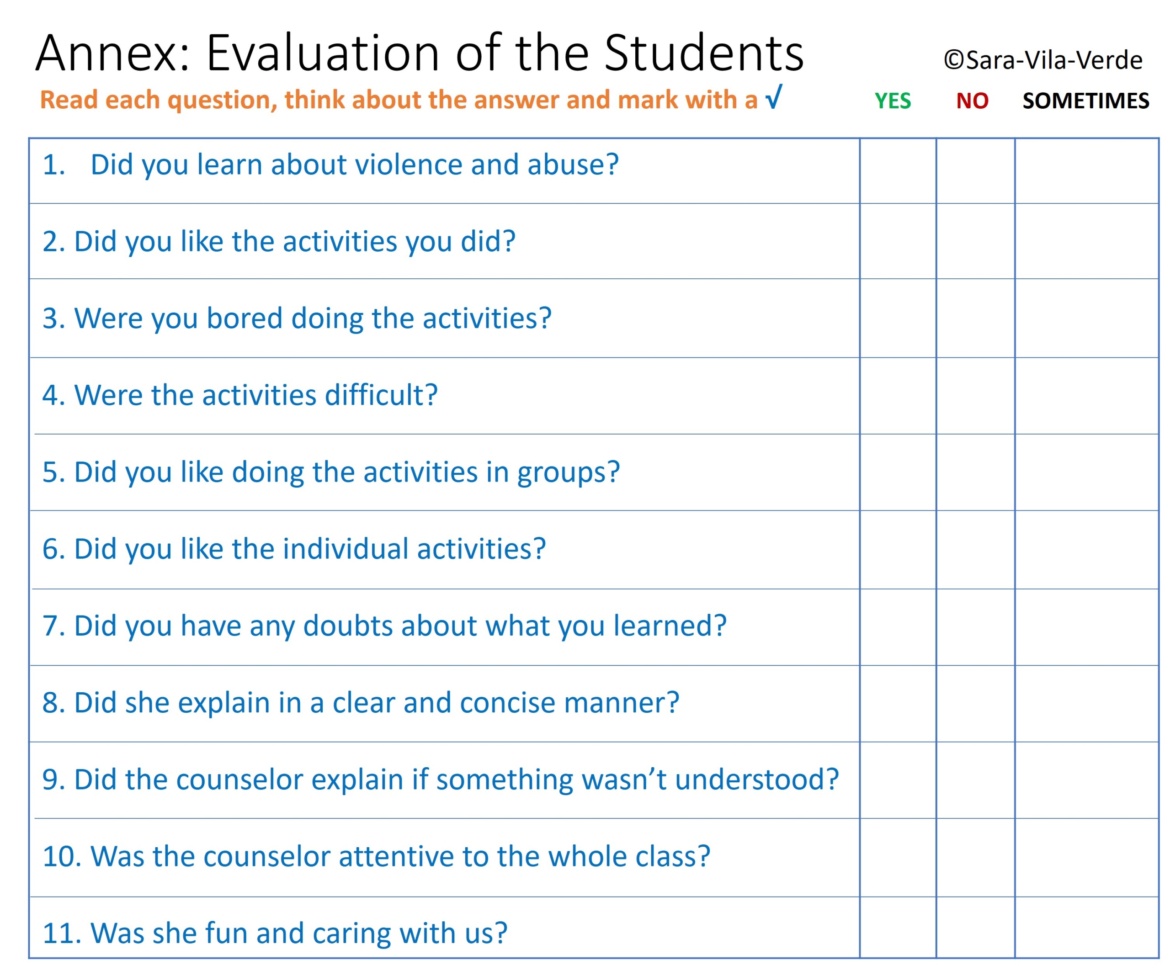Click the ©Sara-Vila-Verde copyright text

1042,61
